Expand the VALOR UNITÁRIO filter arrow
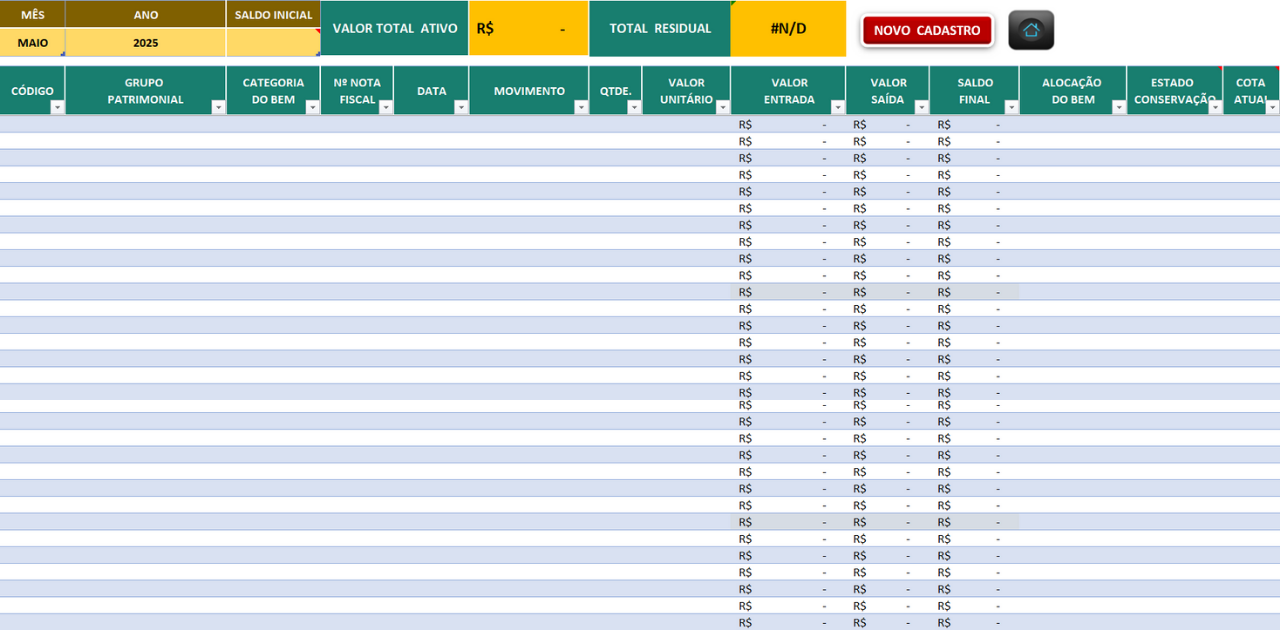 tap(723, 107)
